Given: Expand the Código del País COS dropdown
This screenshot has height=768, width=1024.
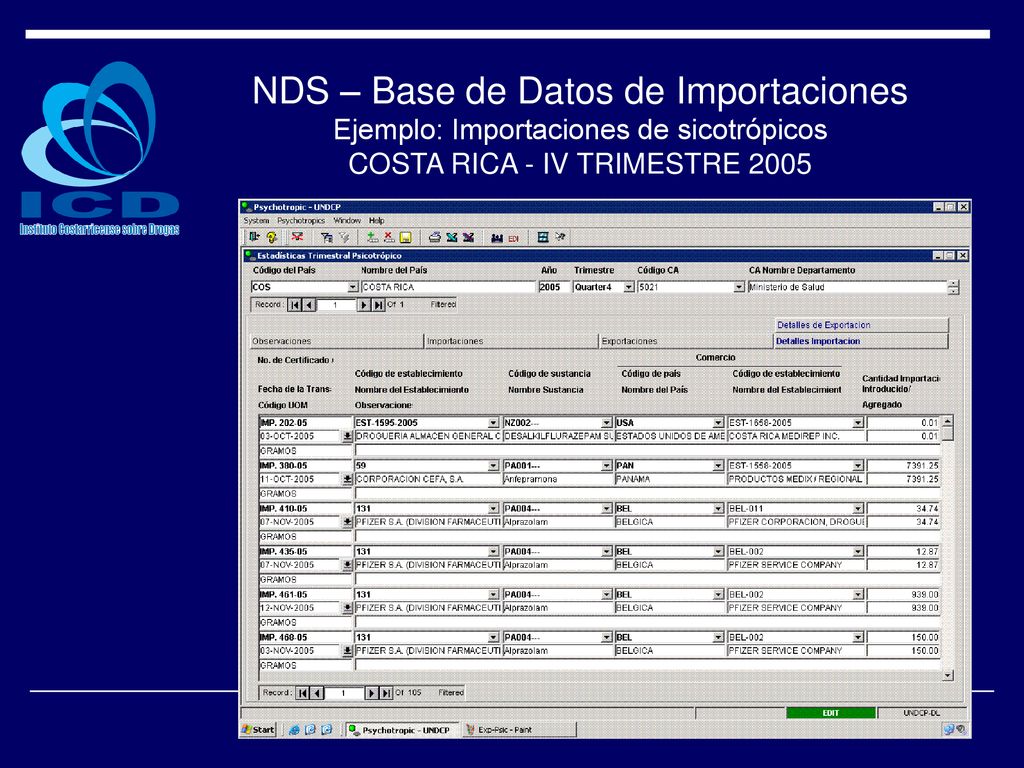Looking at the screenshot, I should coord(353,287).
